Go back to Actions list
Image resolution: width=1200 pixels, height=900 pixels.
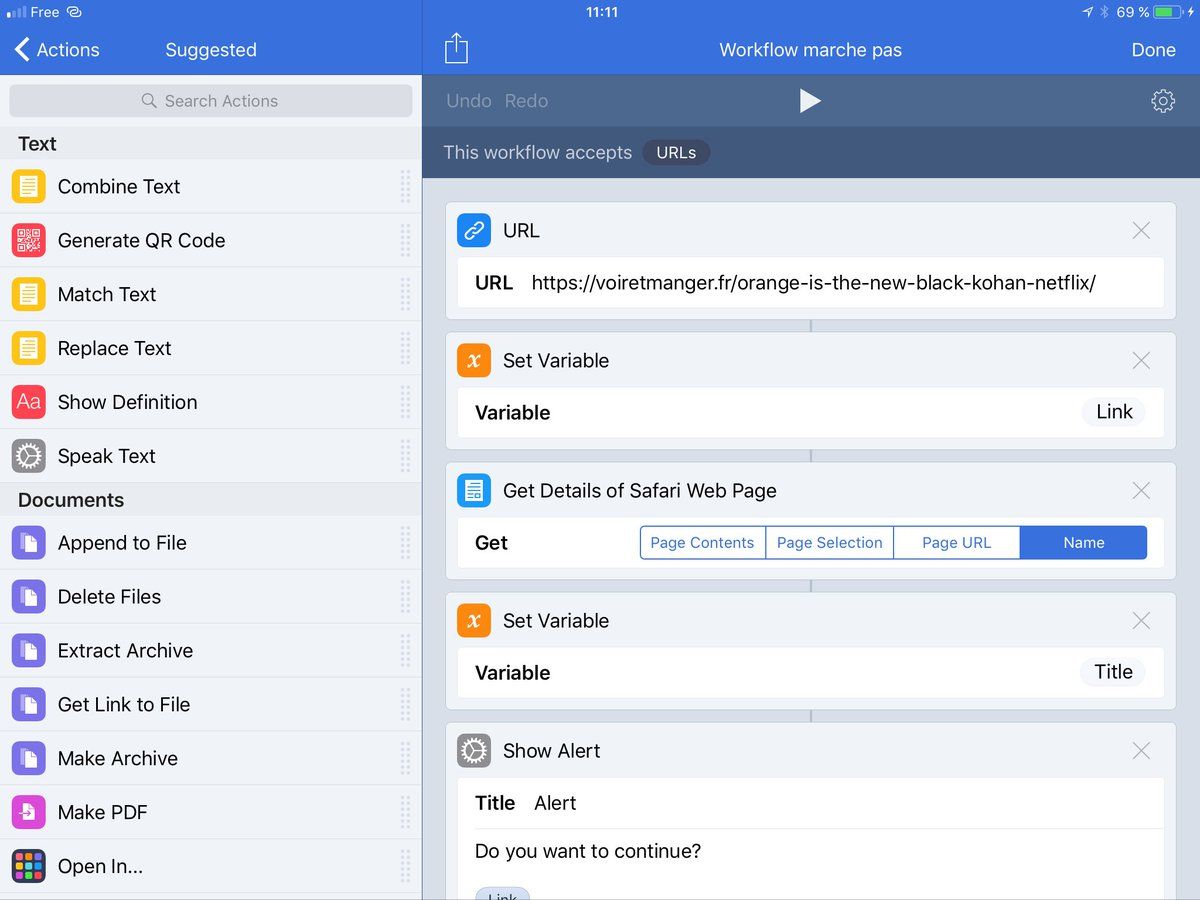[57, 50]
